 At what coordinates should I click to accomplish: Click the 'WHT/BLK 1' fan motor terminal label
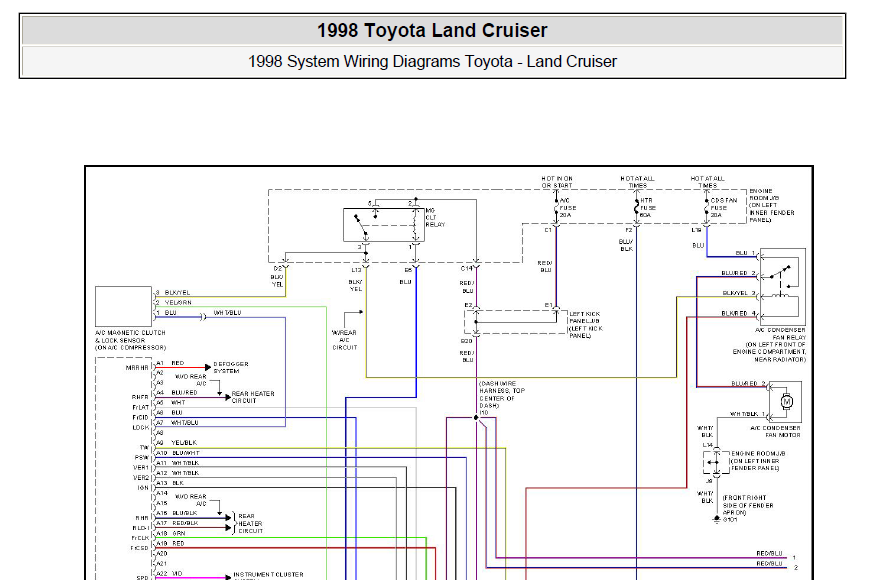(748, 414)
